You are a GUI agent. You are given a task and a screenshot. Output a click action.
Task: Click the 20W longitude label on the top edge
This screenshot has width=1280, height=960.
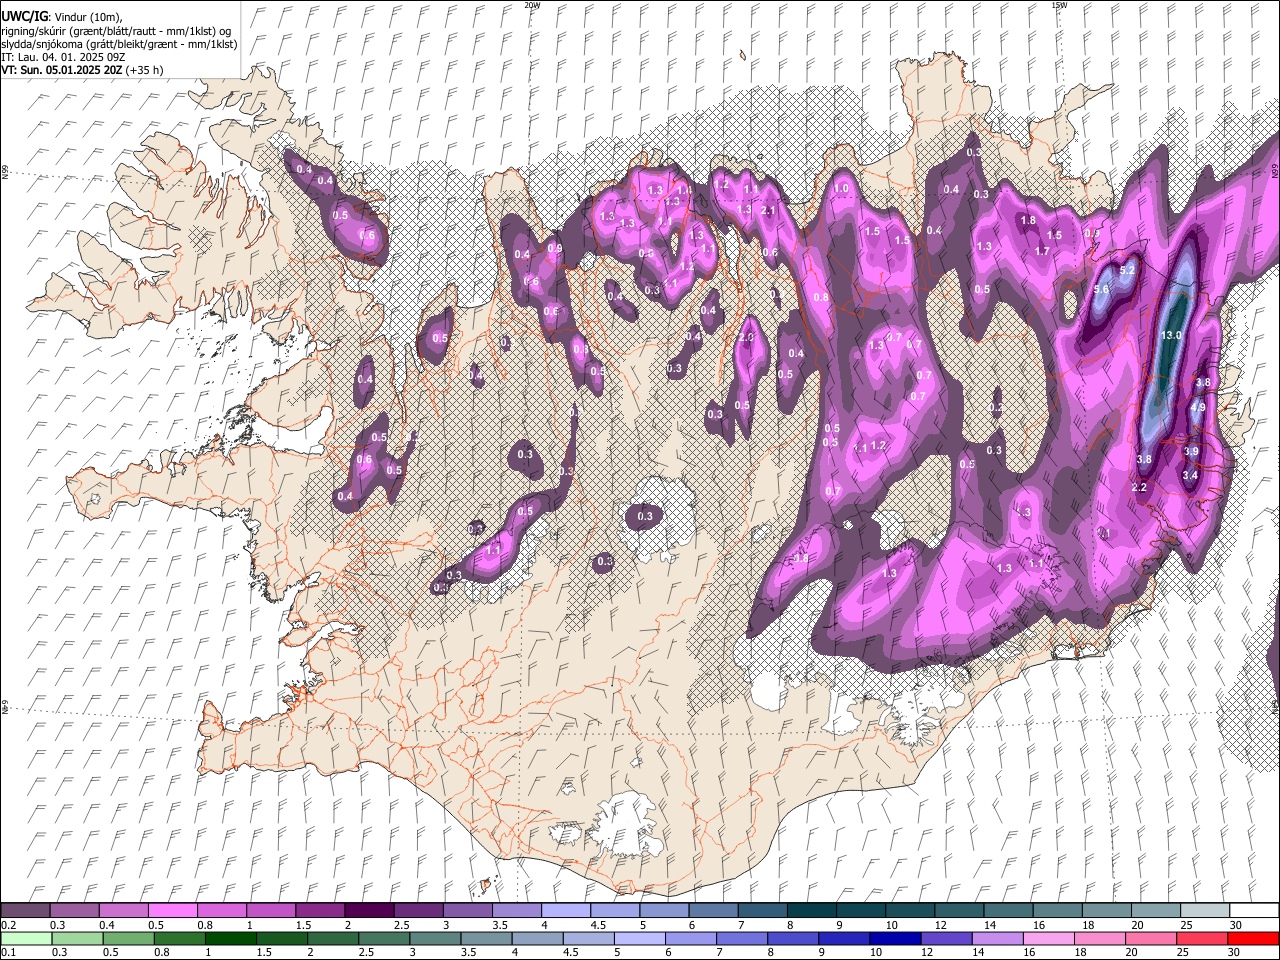(532, 5)
